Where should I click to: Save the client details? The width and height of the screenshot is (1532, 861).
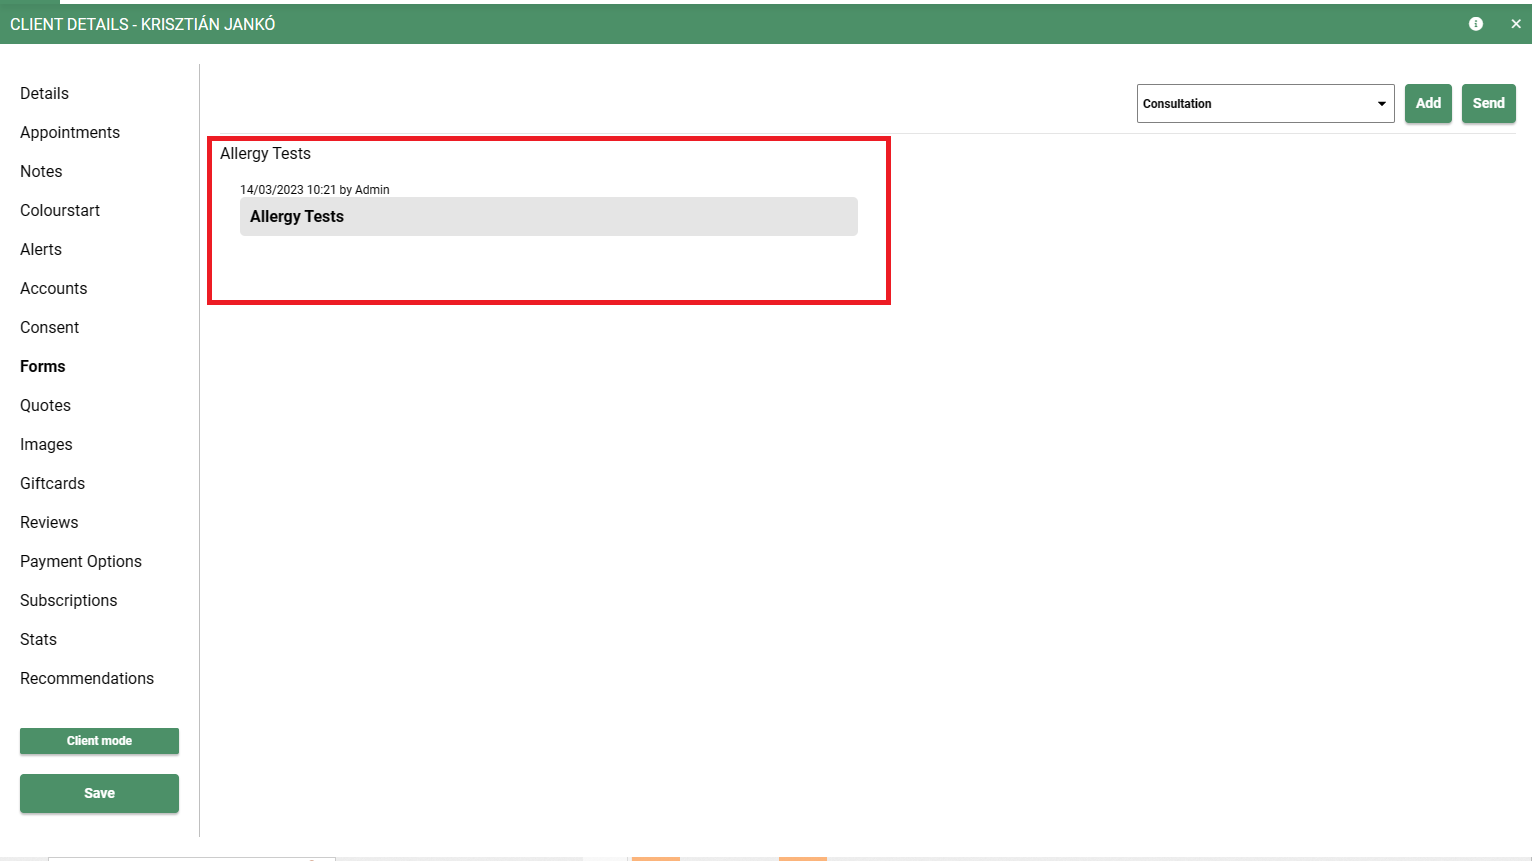tap(99, 793)
